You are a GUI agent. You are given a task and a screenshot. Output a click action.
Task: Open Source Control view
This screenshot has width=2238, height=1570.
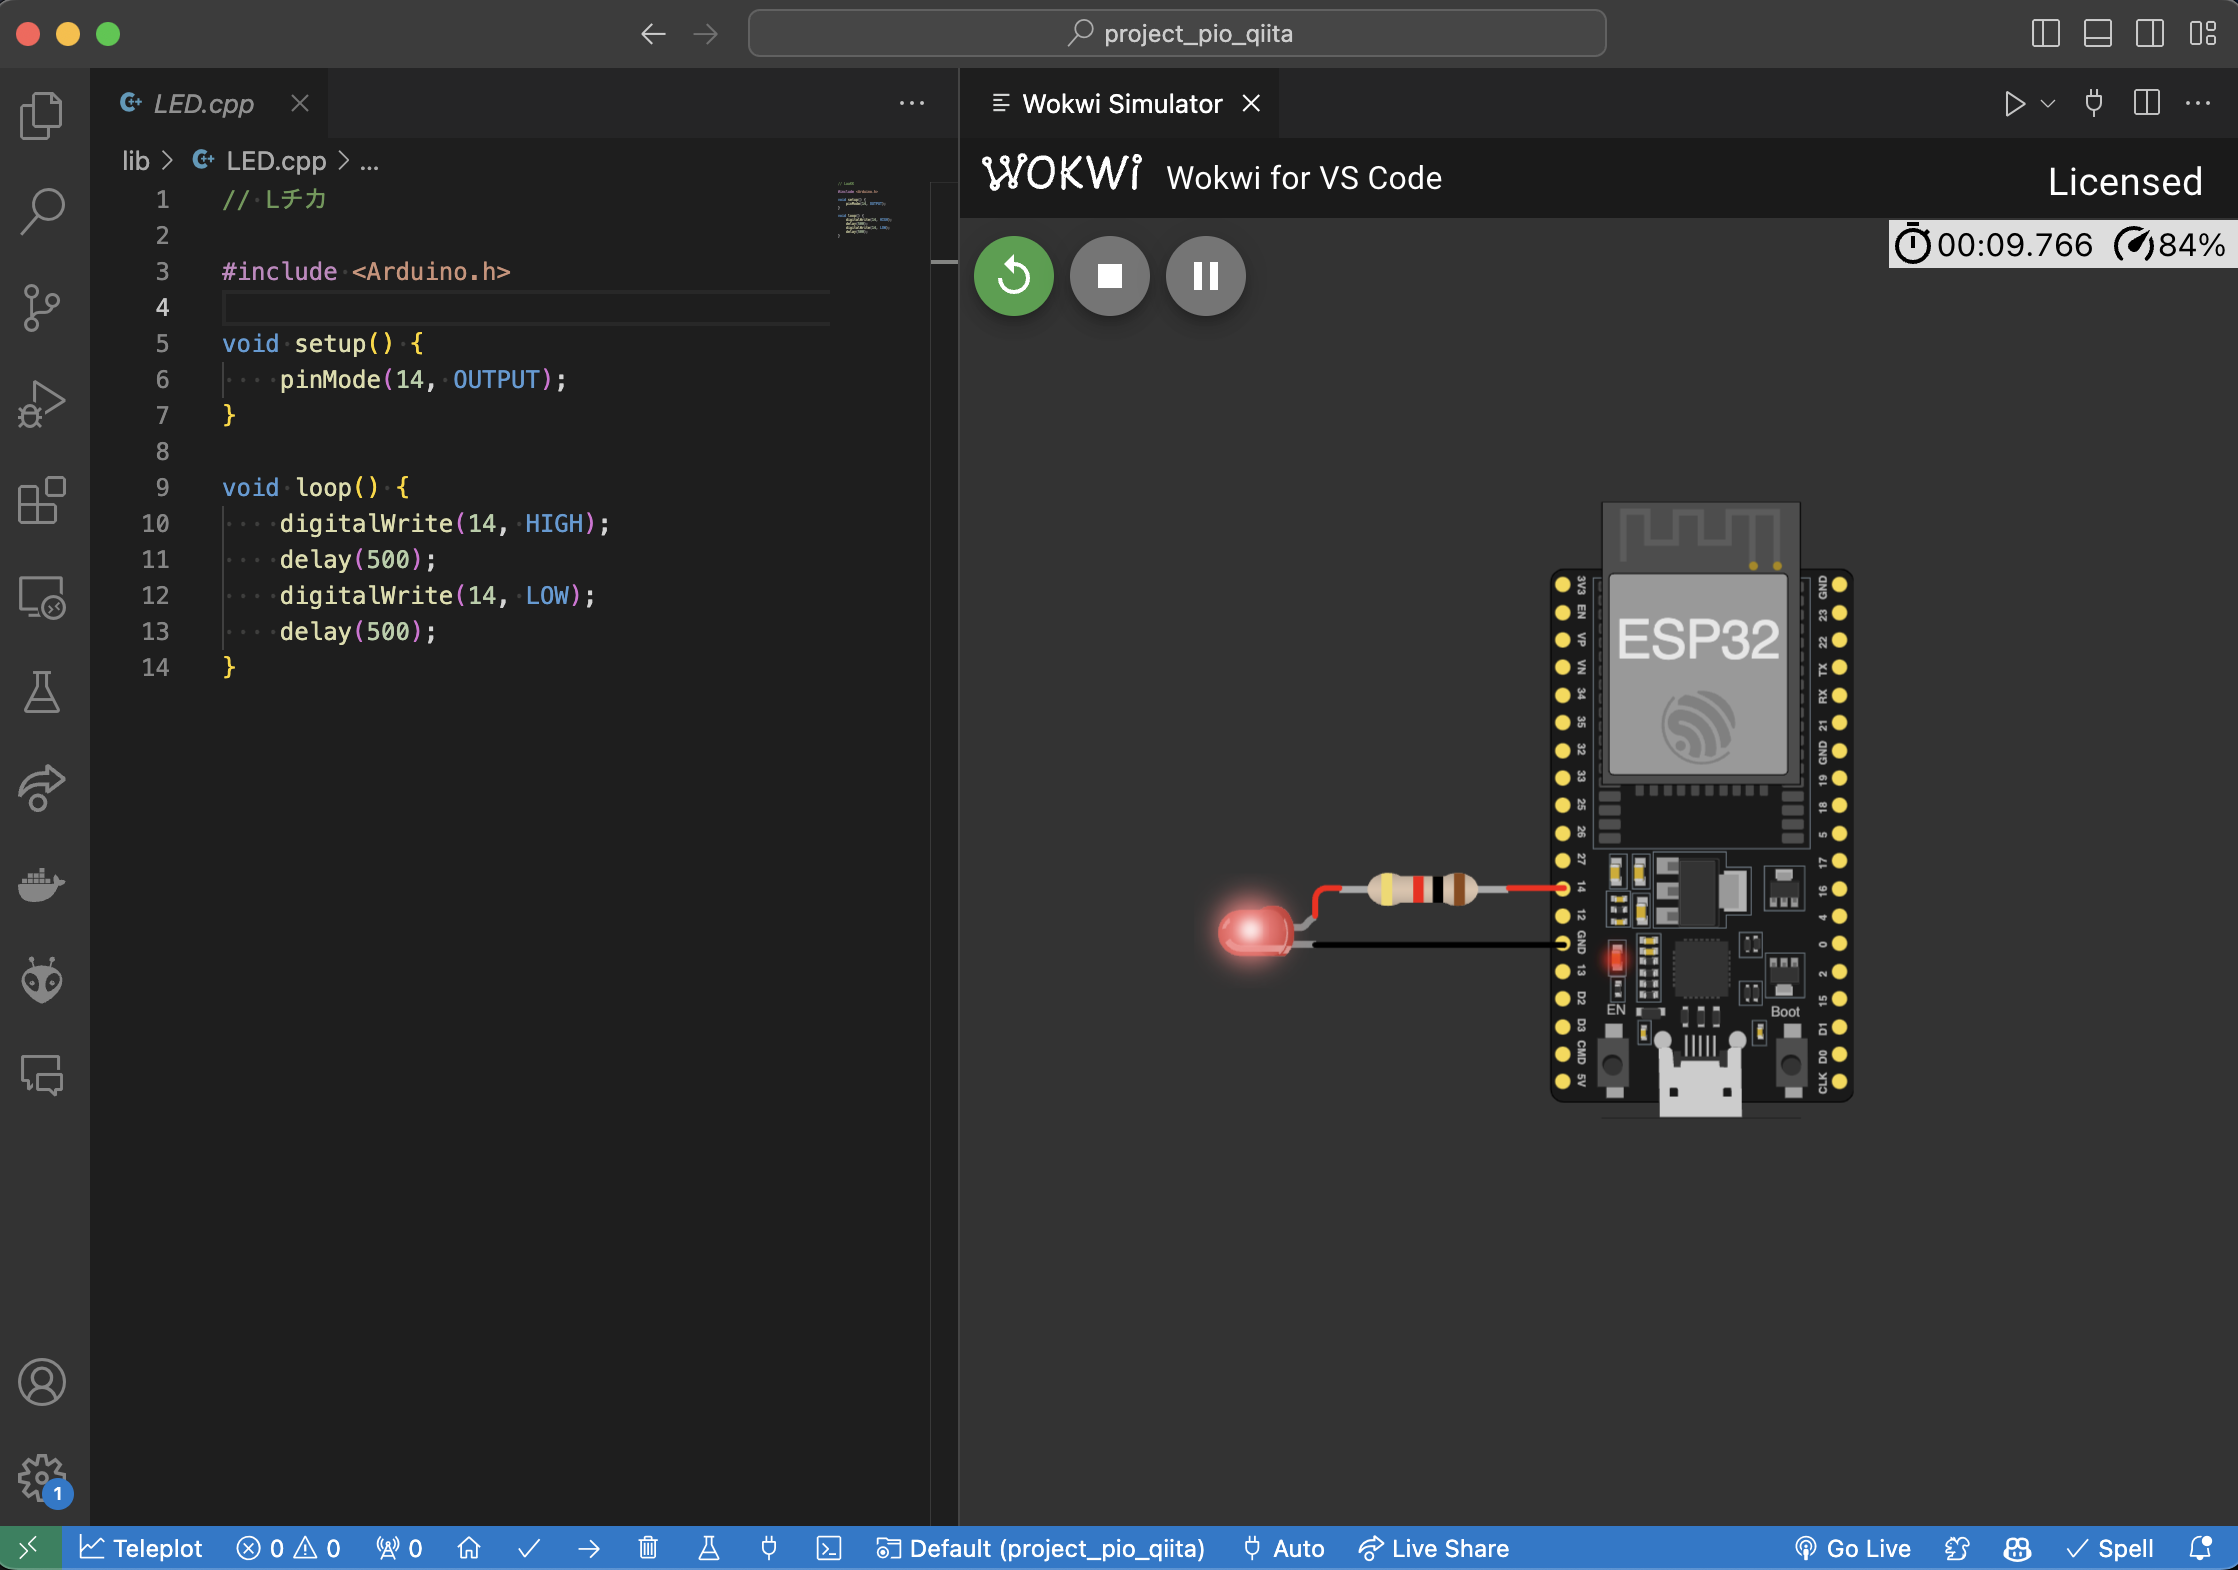coord(42,307)
